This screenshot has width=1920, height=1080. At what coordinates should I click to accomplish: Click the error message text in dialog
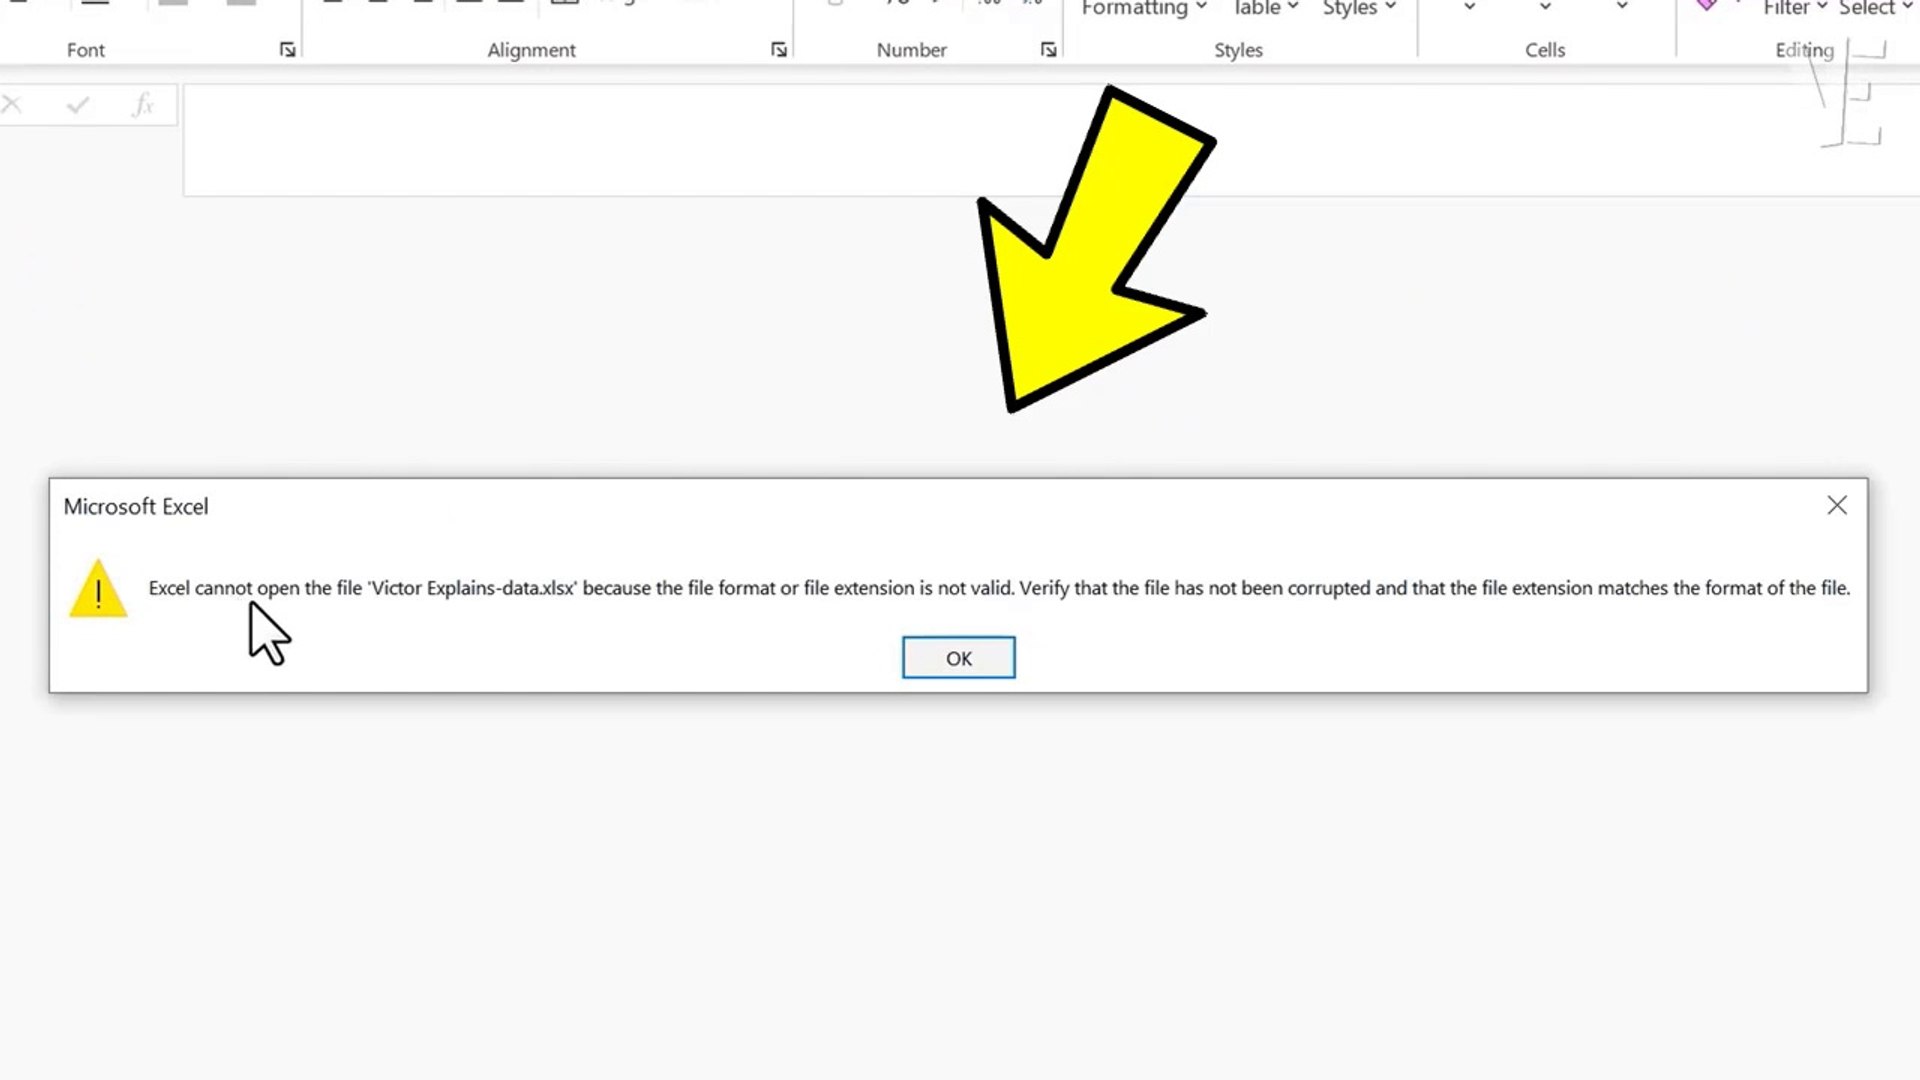click(x=998, y=588)
